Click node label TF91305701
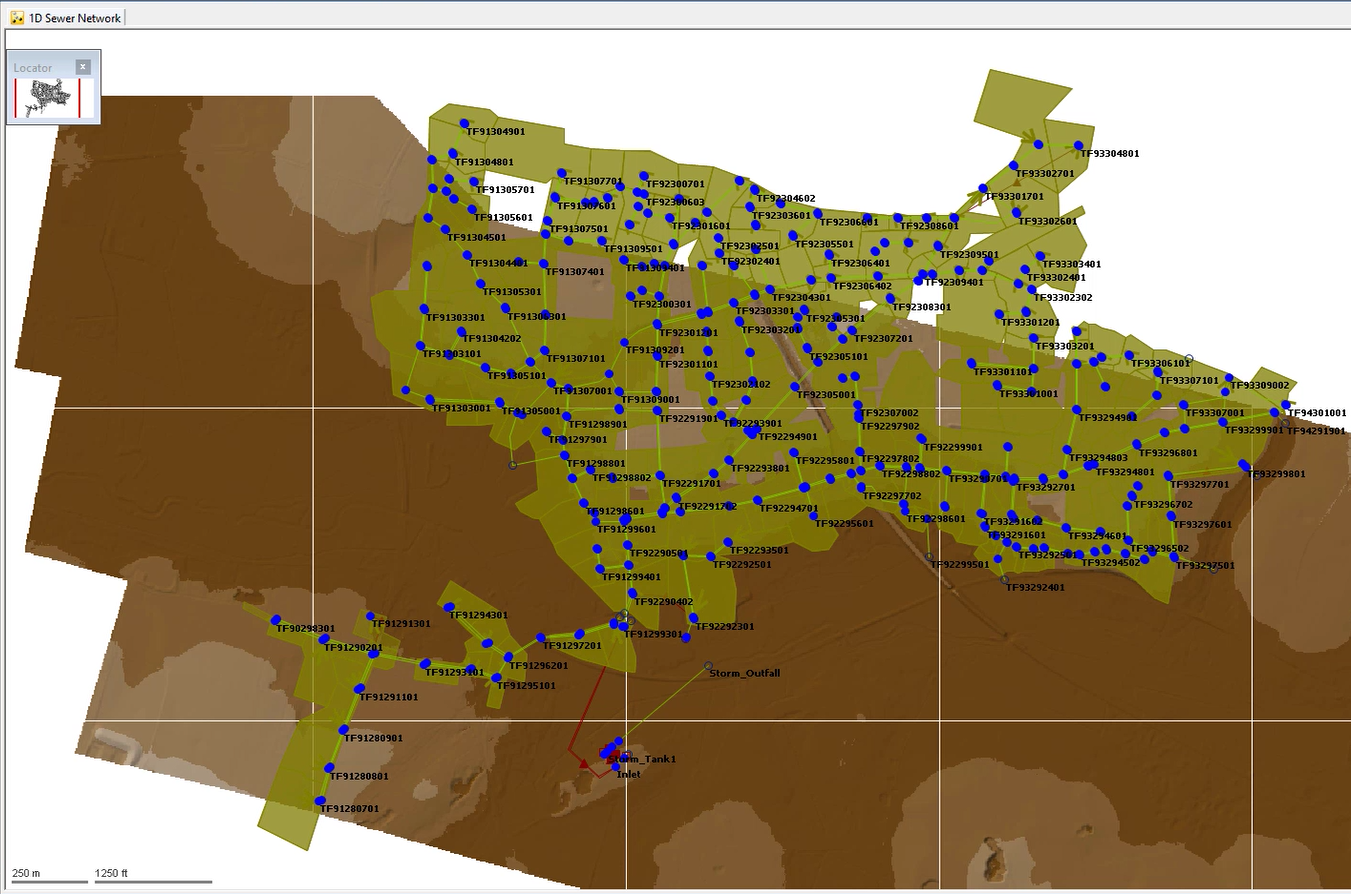This screenshot has height=894, width=1351. [505, 189]
